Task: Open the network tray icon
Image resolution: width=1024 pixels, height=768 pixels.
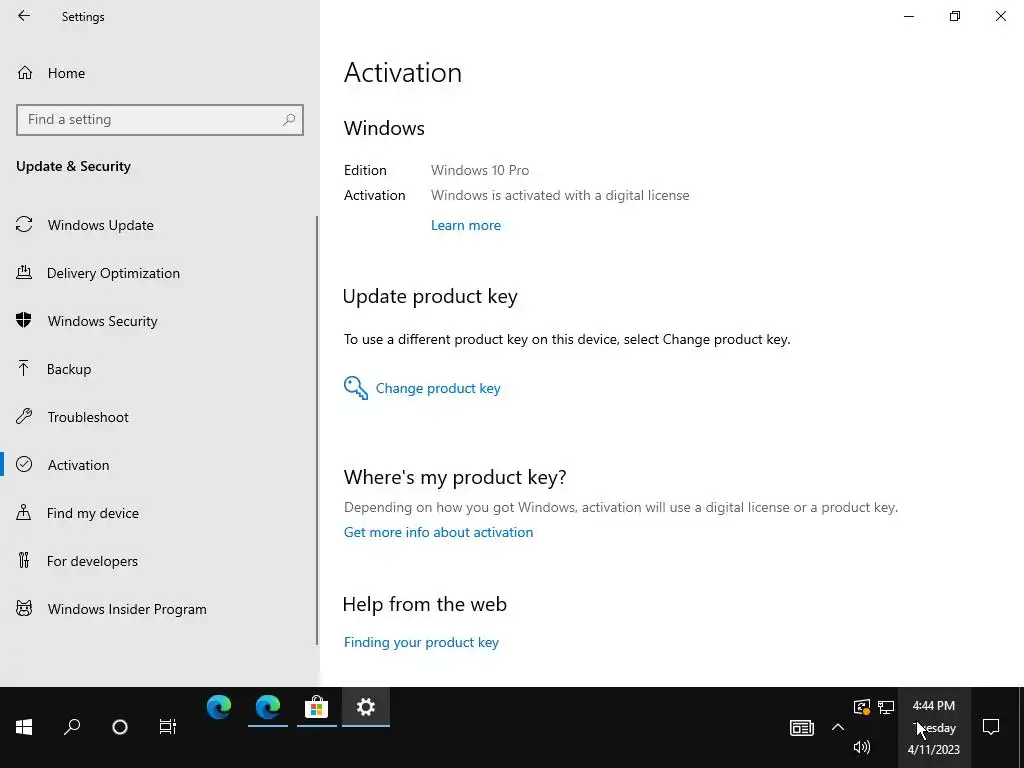Action: point(886,707)
